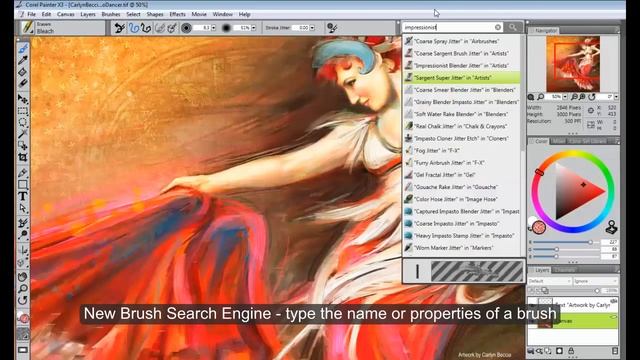Open Color panel options menu

[x=617, y=141]
